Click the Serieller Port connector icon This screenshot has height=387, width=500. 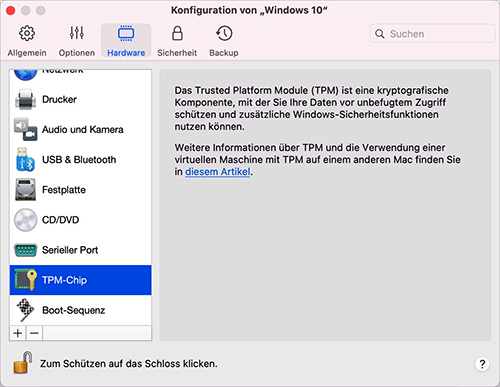[x=26, y=250]
